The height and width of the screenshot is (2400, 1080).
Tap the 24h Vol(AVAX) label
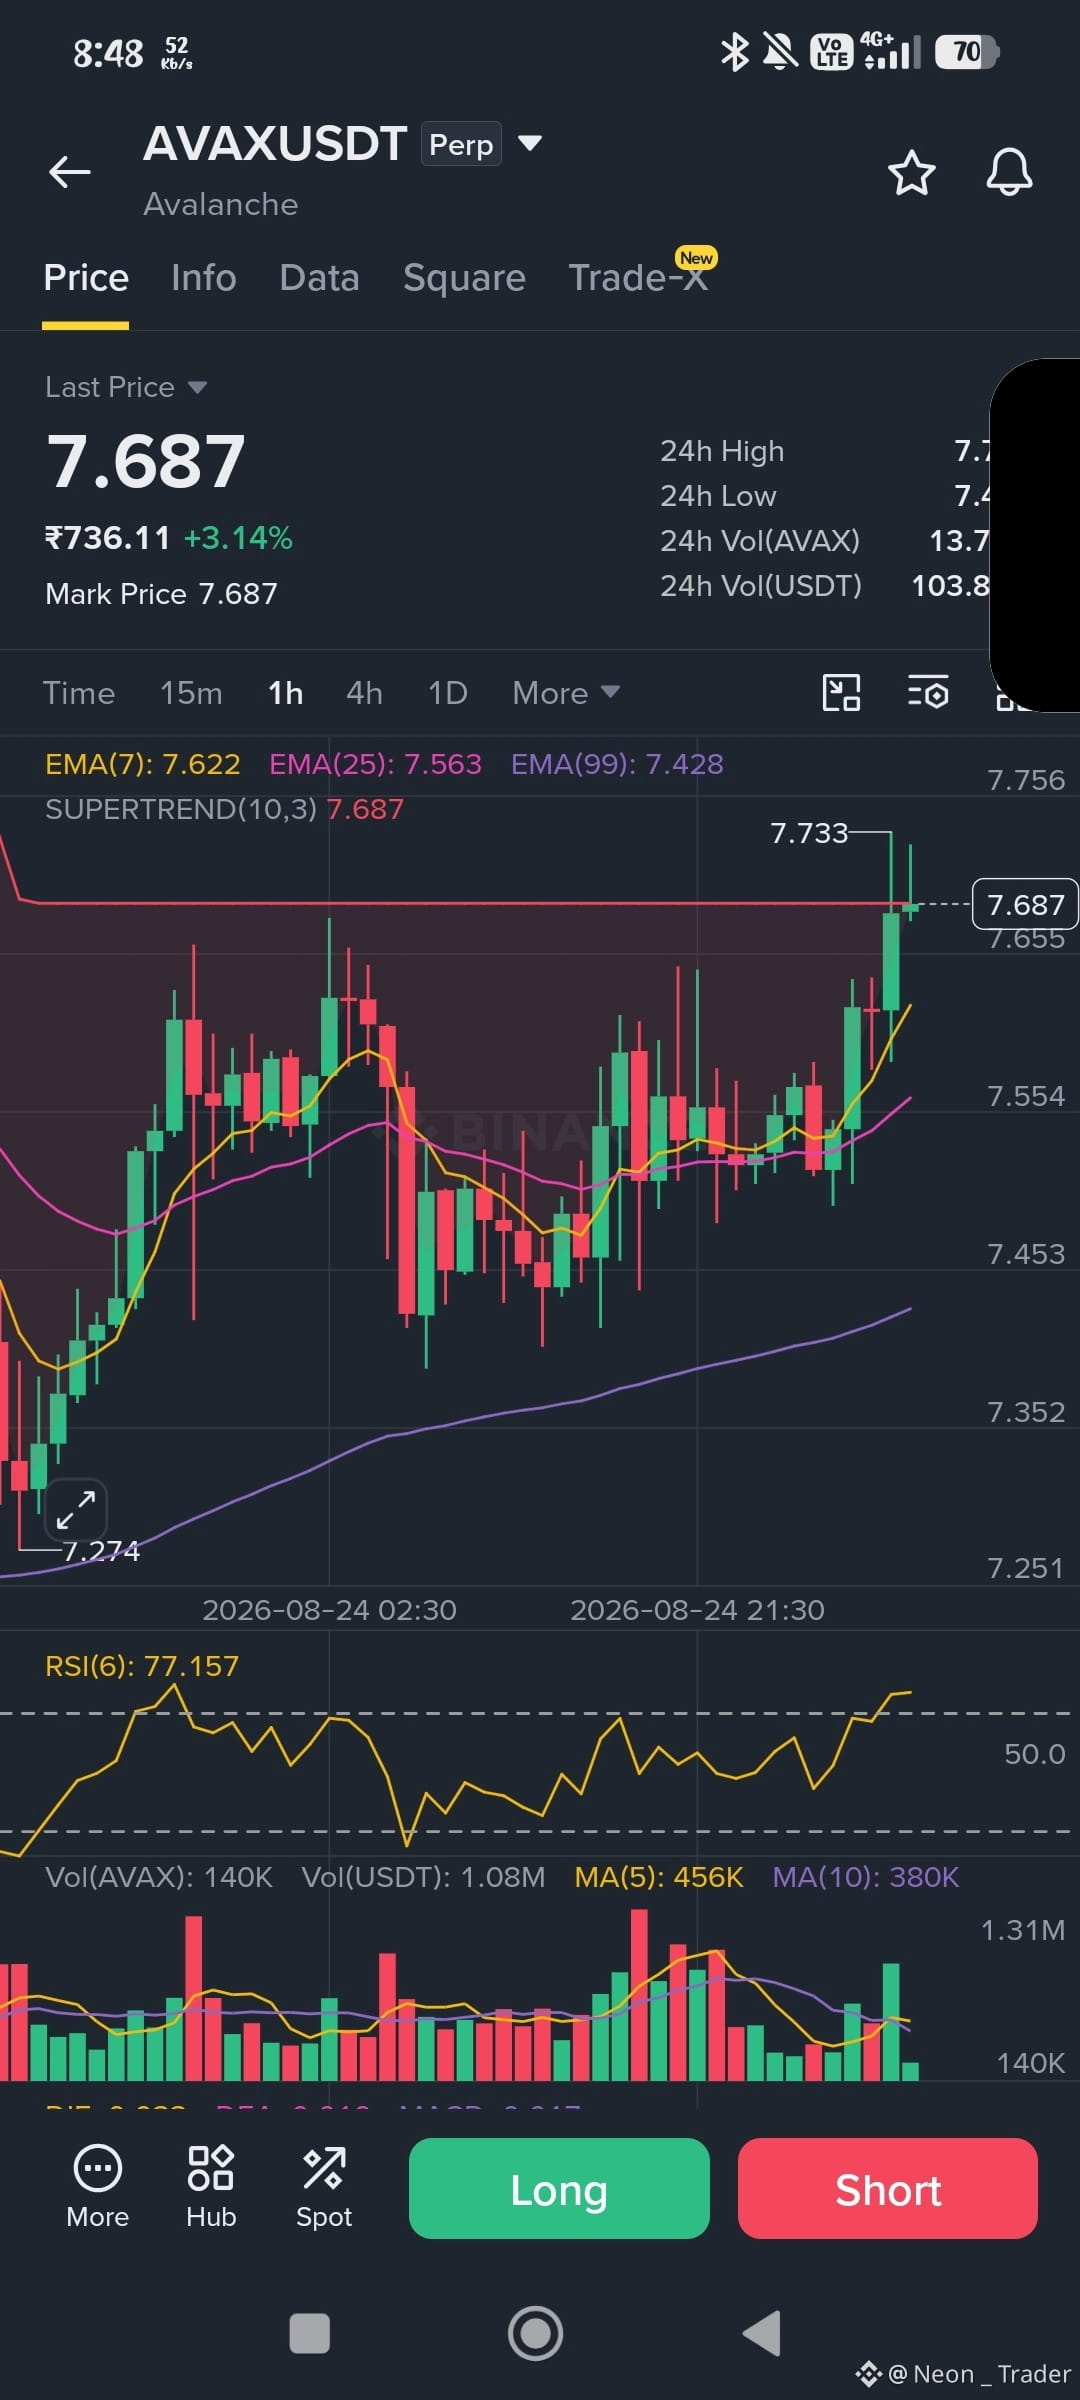click(x=760, y=541)
